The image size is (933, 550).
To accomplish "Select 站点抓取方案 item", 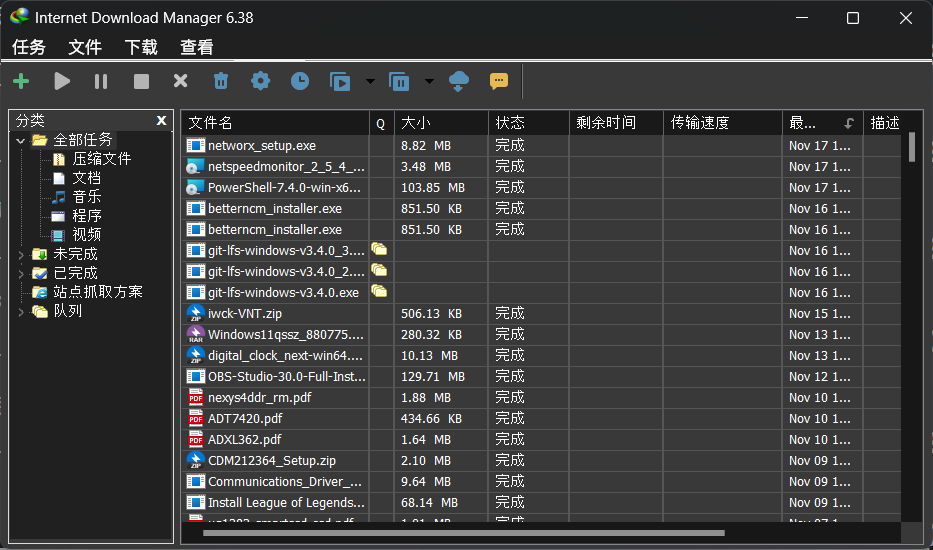I will tap(98, 292).
